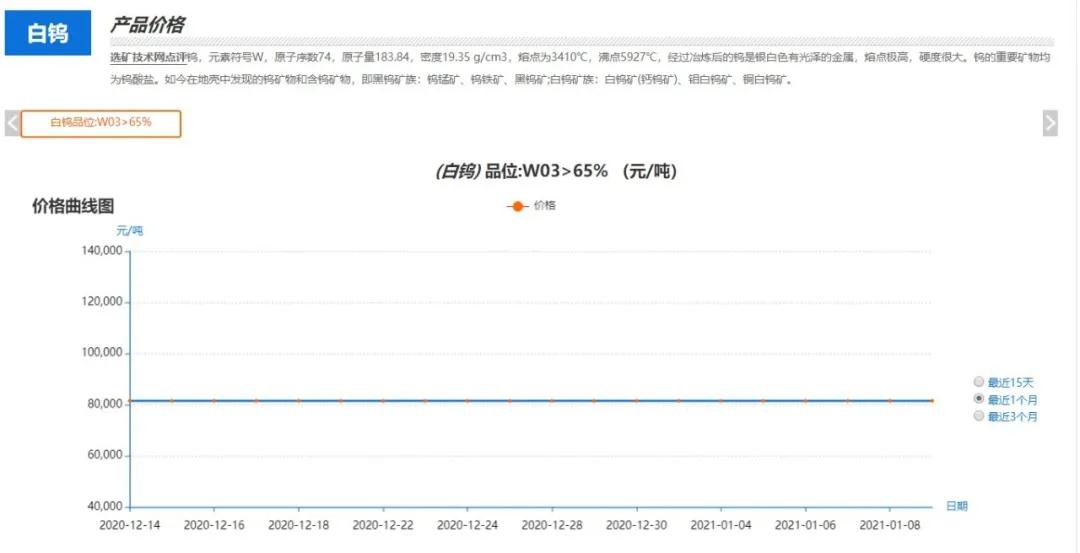Click the price marker above 2020-12-28
1080x553 pixels.
552,401
